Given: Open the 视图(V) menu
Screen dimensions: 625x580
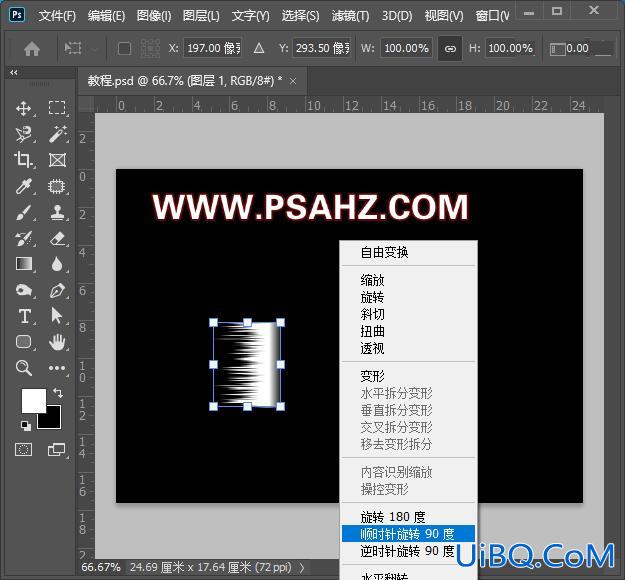Looking at the screenshot, I should coord(444,16).
